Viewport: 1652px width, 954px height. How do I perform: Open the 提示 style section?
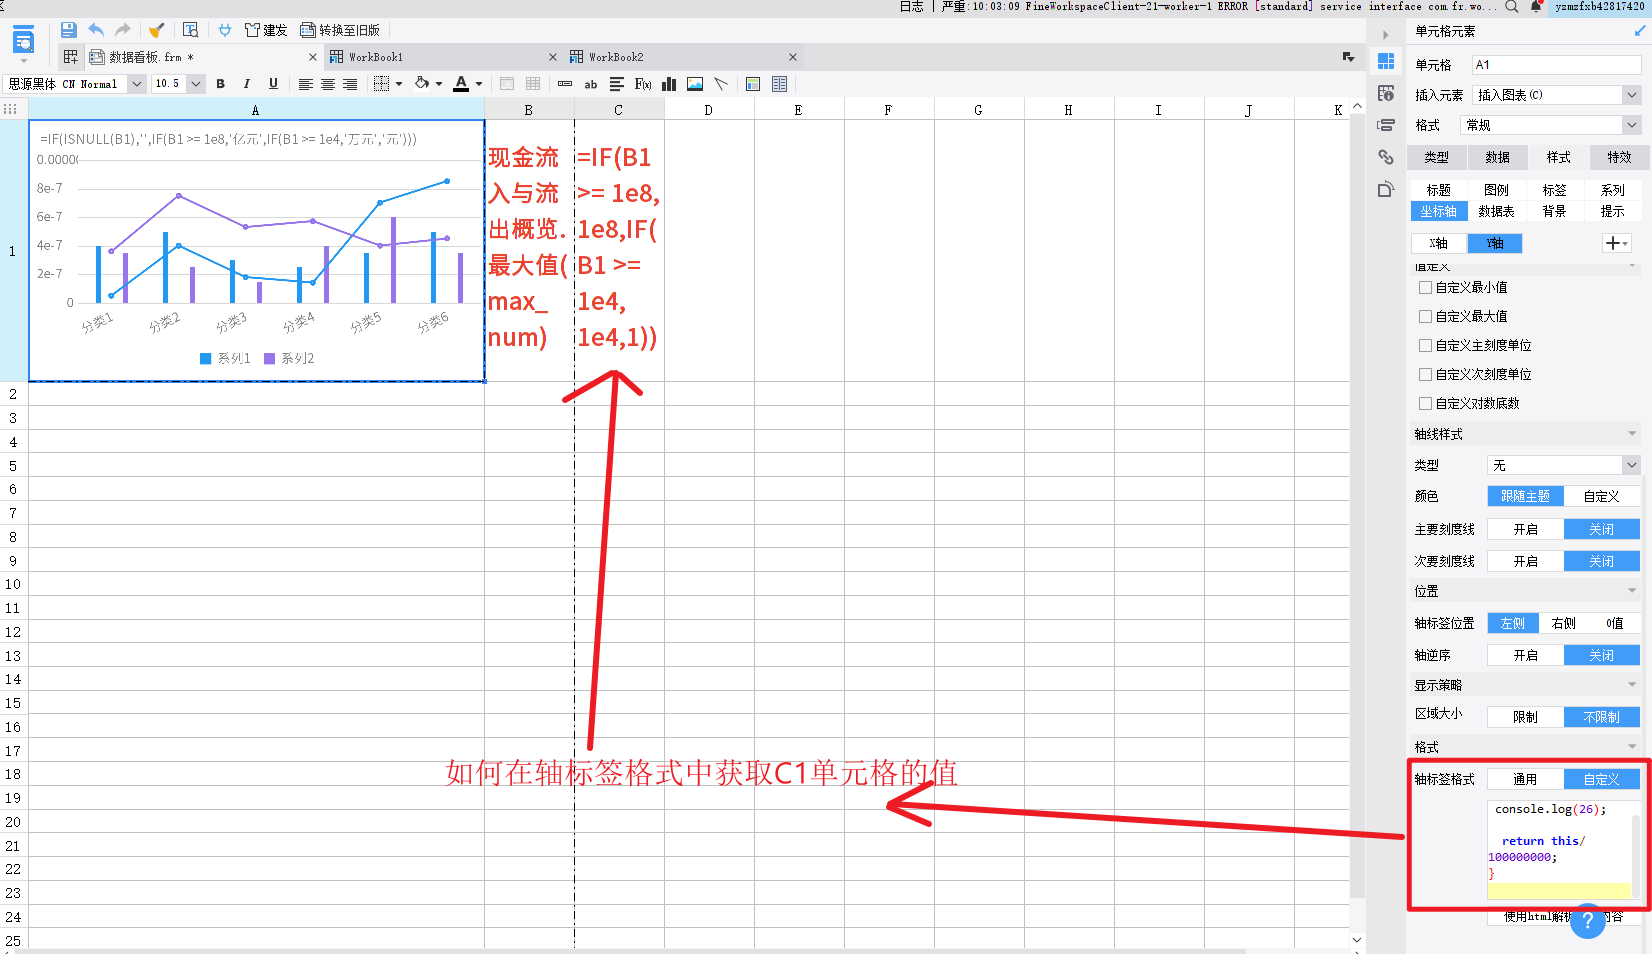click(x=1612, y=211)
